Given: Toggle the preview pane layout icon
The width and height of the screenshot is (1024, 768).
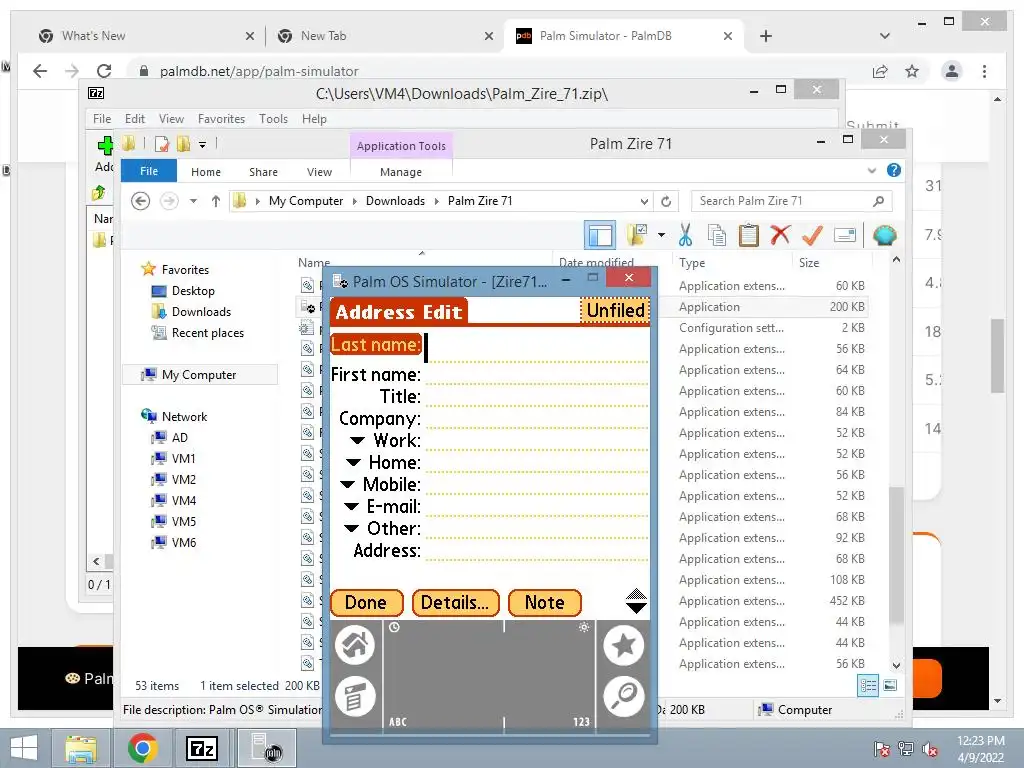Looking at the screenshot, I should [x=600, y=235].
